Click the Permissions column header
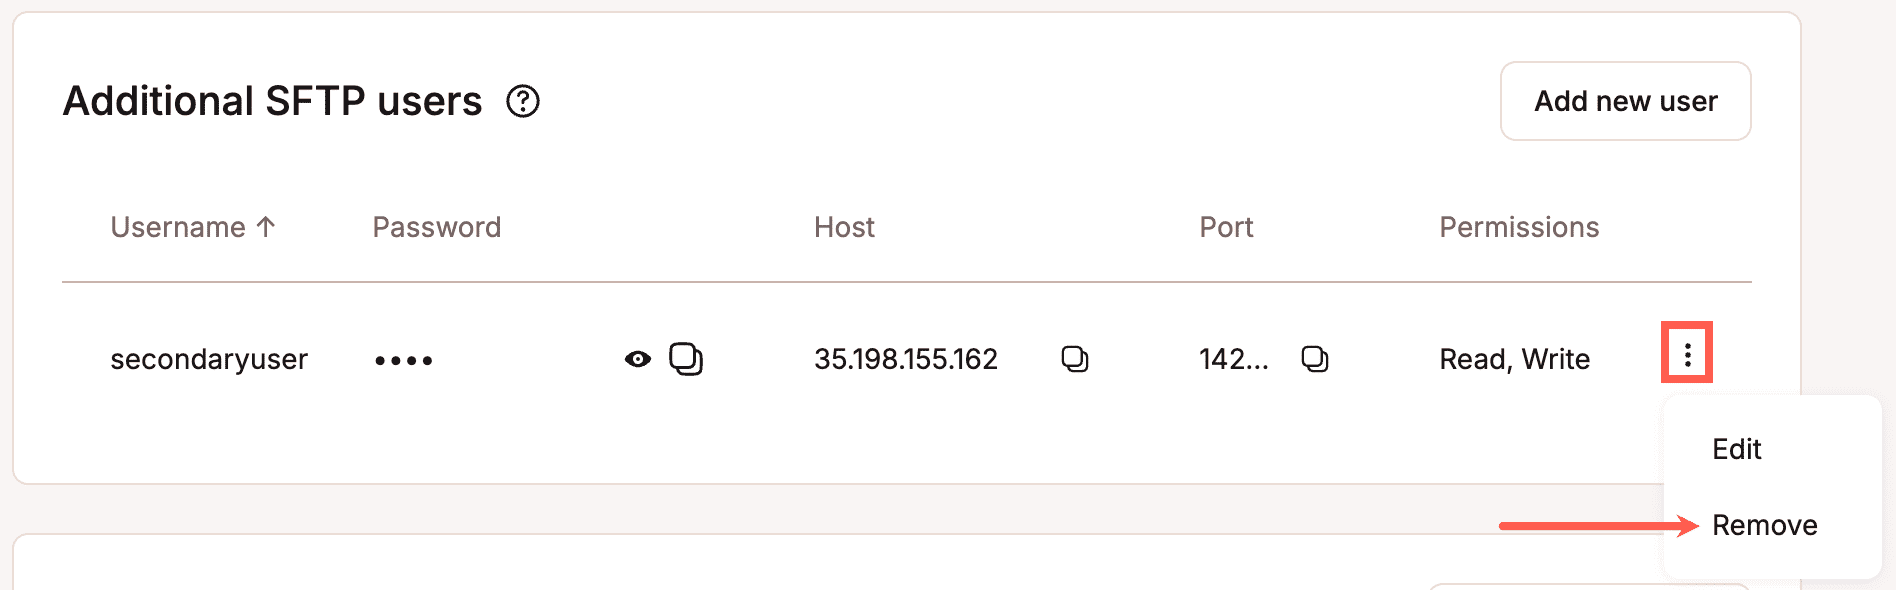 1518,227
